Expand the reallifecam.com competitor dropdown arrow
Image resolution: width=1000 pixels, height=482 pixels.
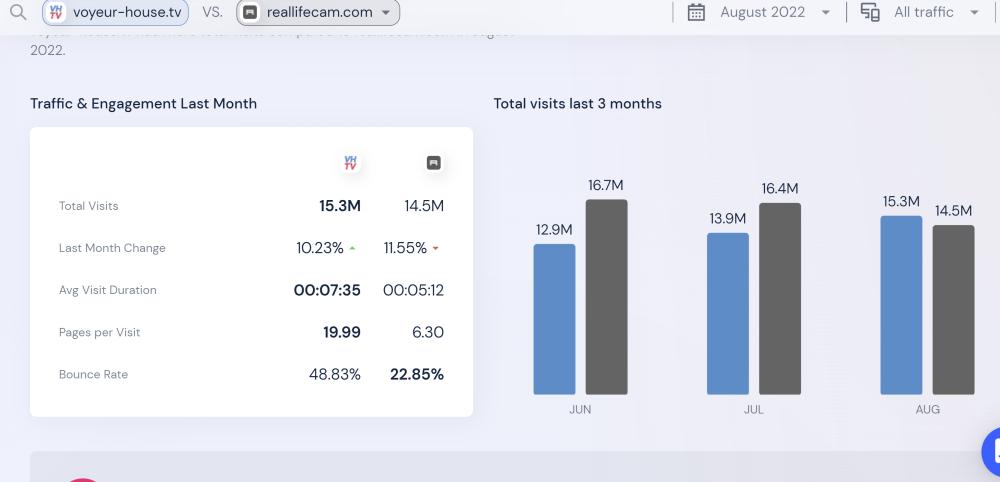pos(386,13)
